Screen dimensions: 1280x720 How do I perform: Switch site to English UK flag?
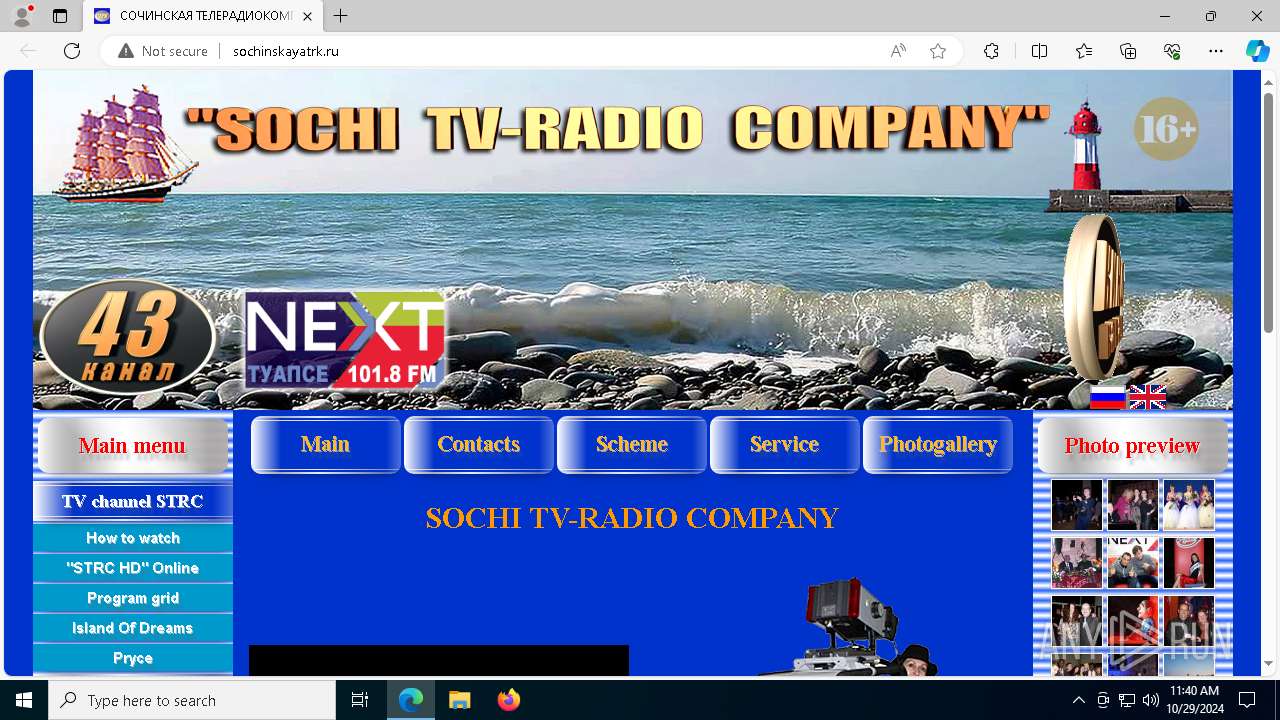(1147, 397)
